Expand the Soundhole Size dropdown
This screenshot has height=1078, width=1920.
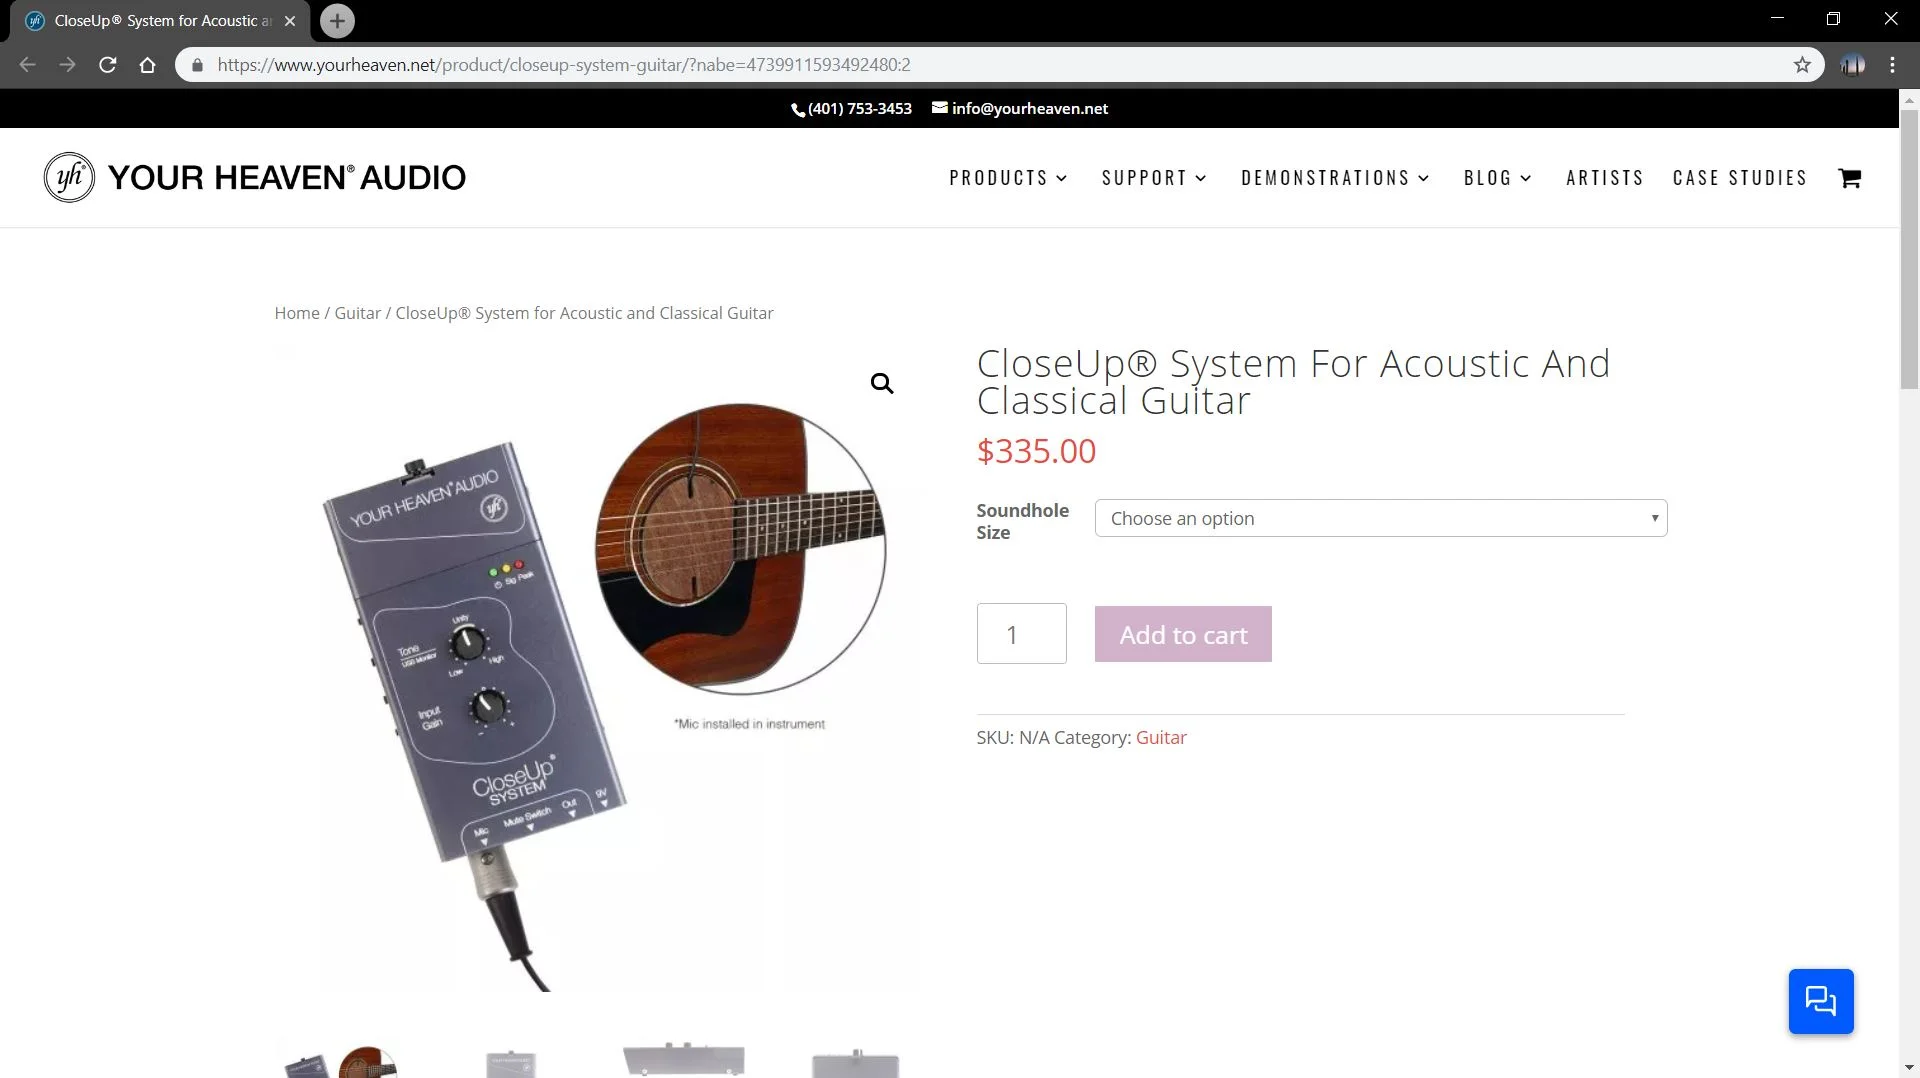point(1380,518)
